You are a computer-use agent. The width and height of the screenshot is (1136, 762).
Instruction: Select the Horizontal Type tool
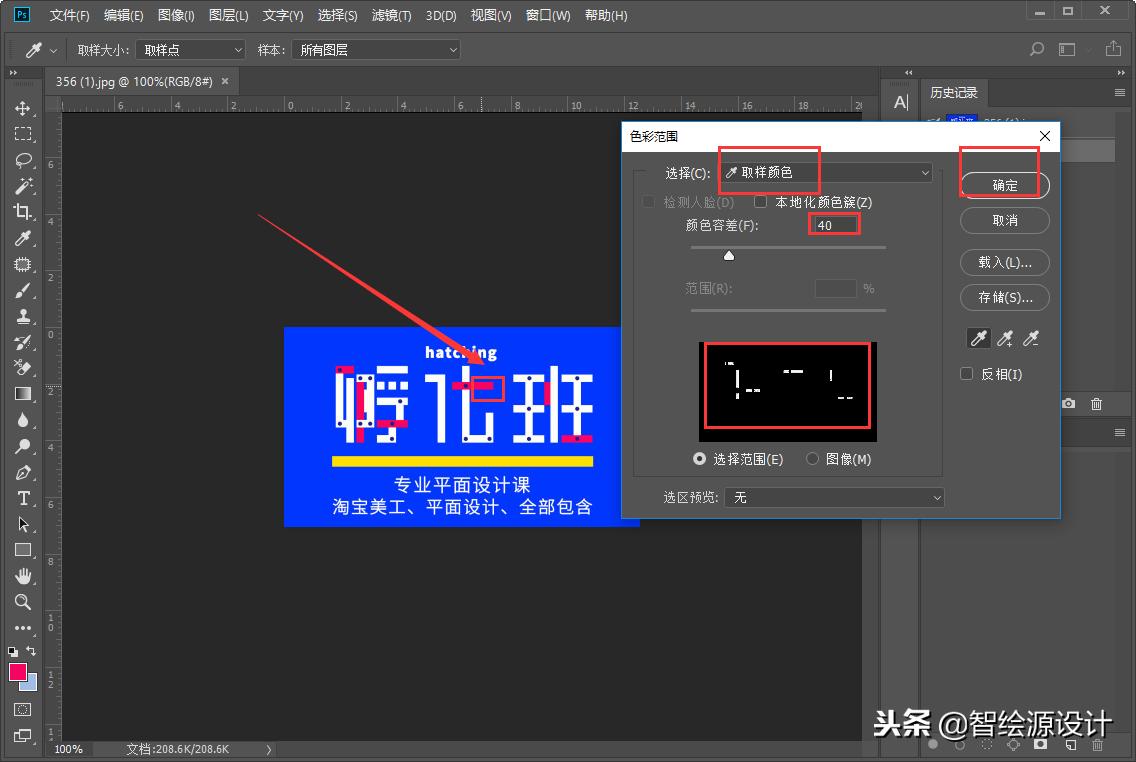pyautogui.click(x=23, y=498)
